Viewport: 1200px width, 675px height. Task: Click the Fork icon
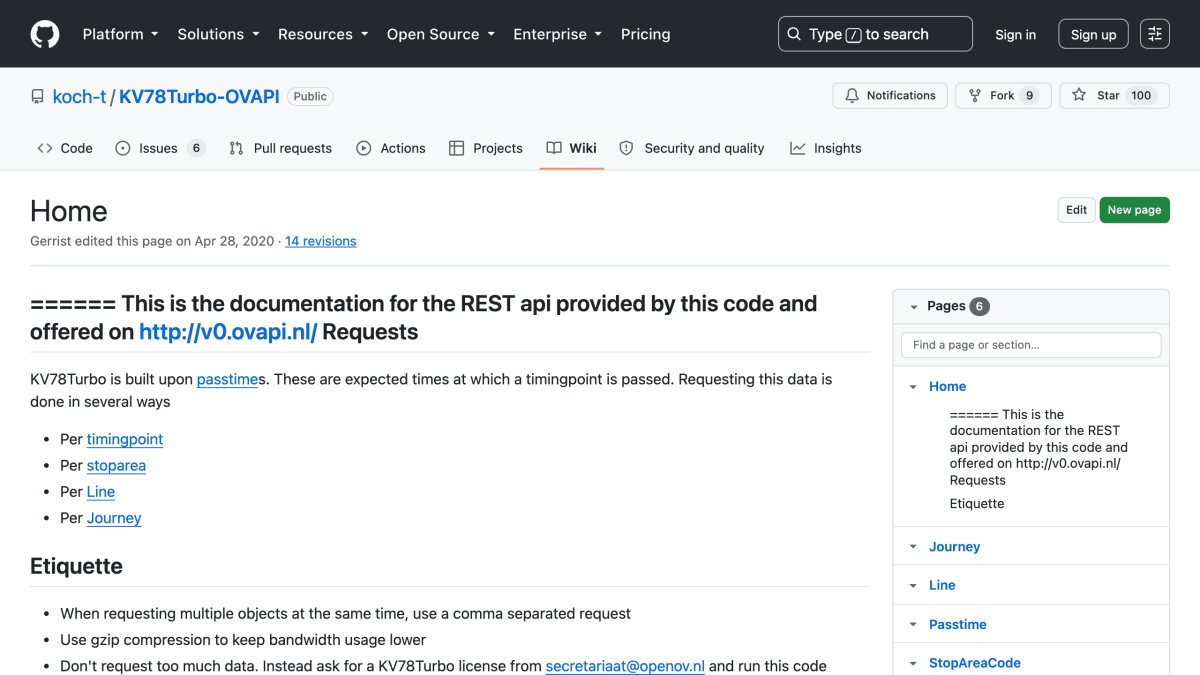click(975, 96)
